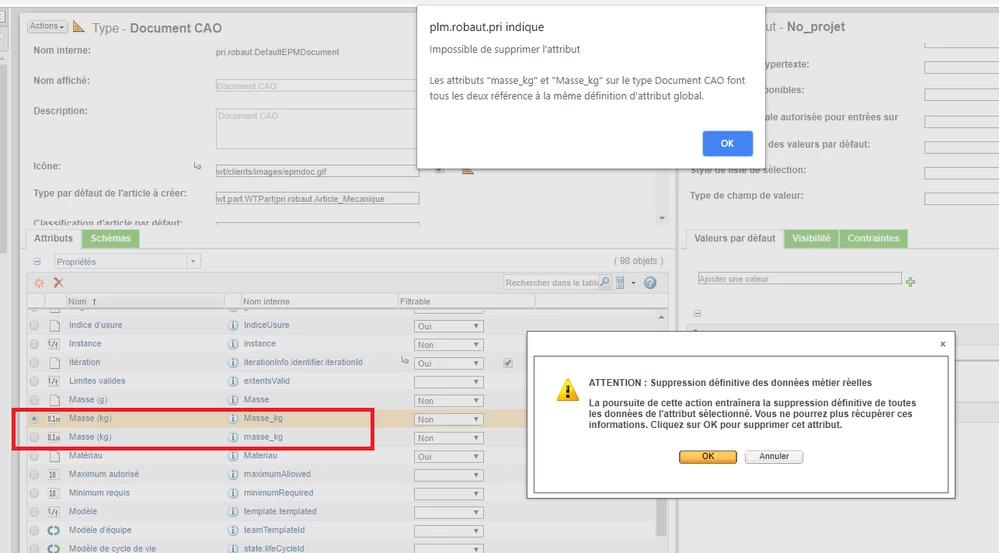Select radio button for Masse (g)
The image size is (999, 553).
point(34,400)
